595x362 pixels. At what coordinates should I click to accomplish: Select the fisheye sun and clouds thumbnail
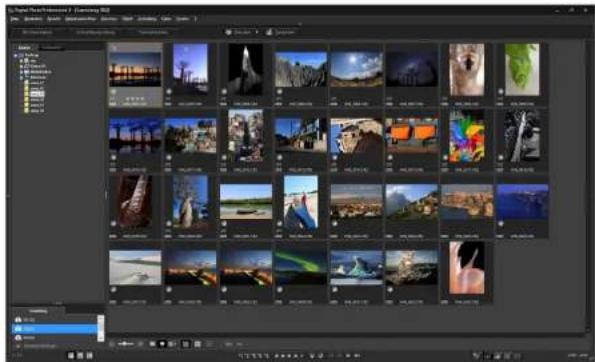[356, 69]
